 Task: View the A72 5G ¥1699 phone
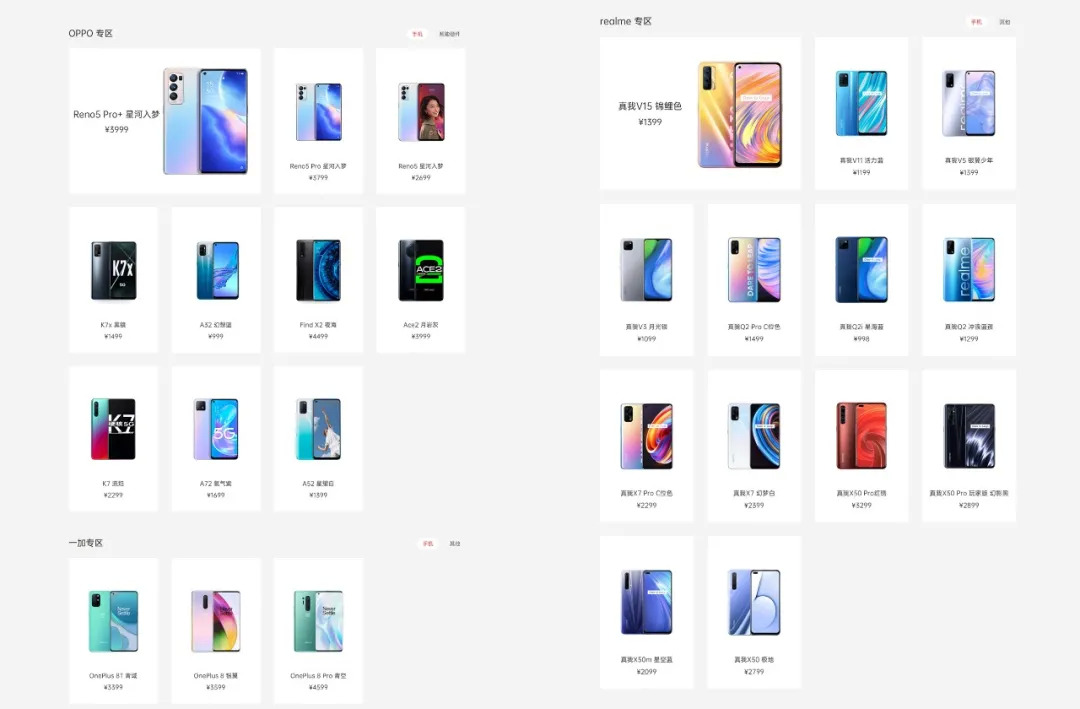(216, 439)
